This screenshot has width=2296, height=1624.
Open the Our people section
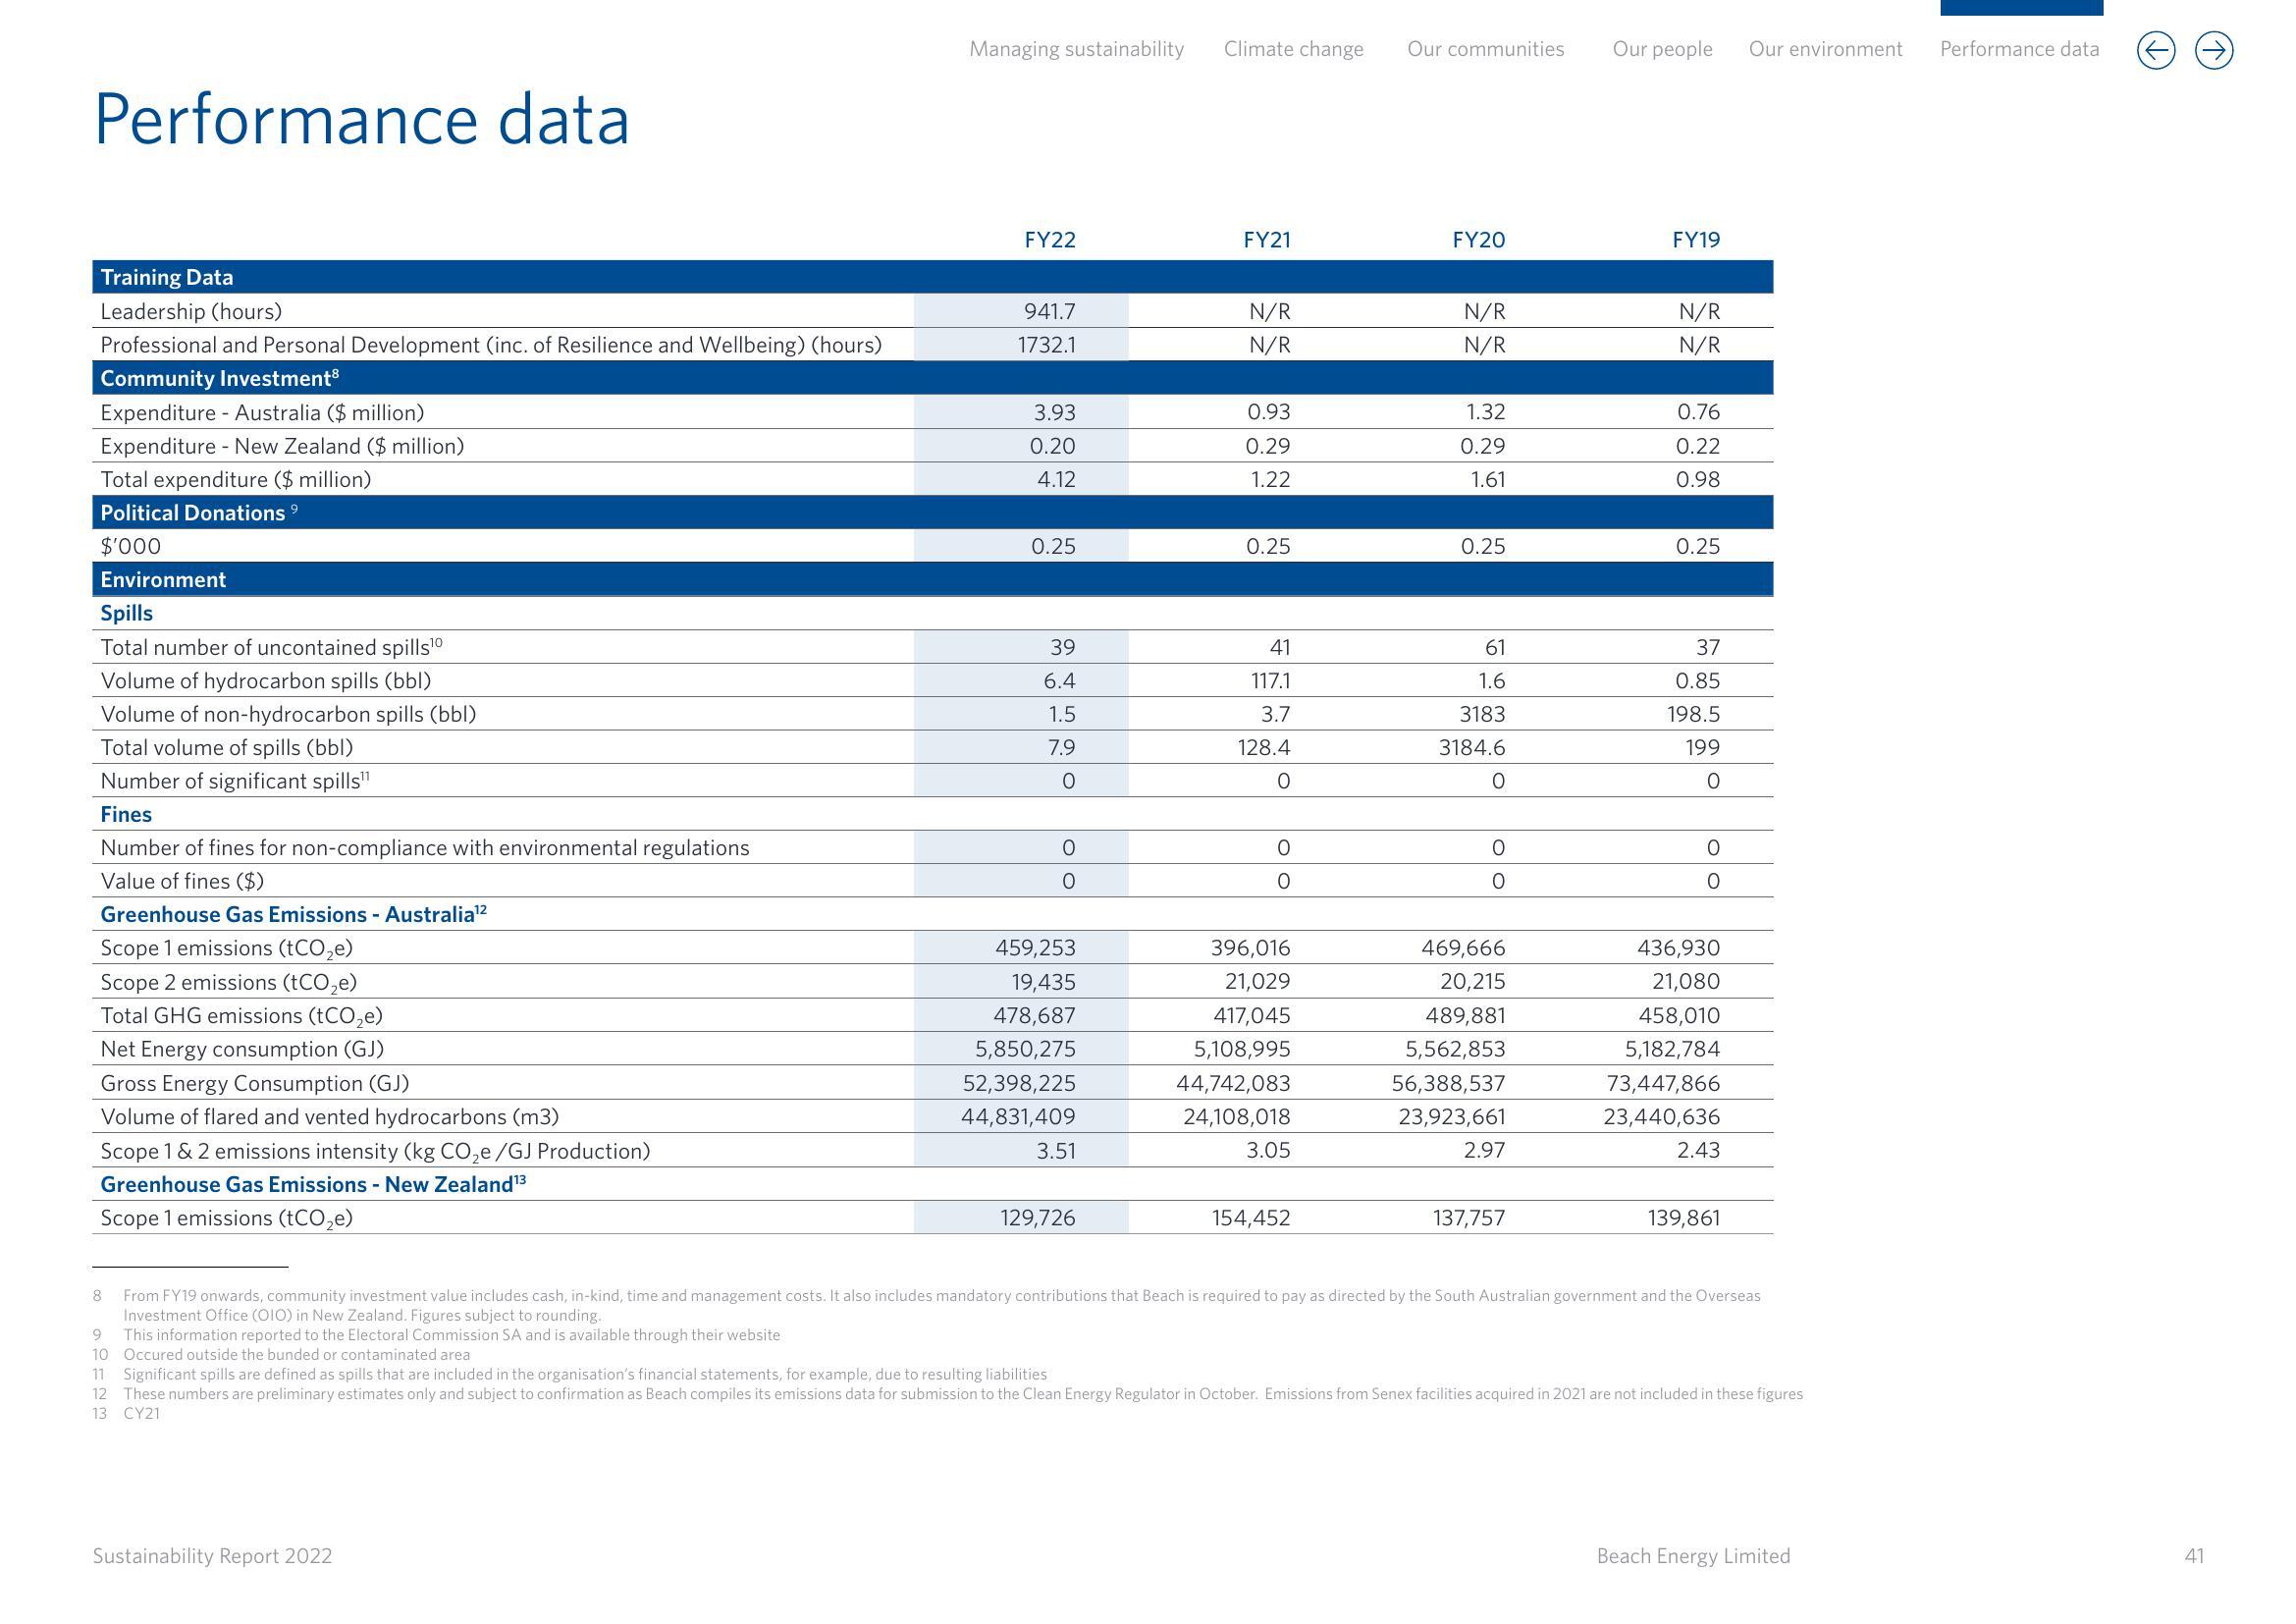[x=1662, y=49]
